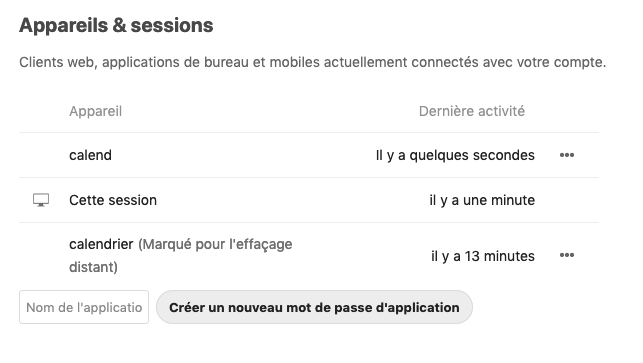Screen dimensions: 643x363
Task: Click the word Appareils in the heading
Action: tap(64, 25)
